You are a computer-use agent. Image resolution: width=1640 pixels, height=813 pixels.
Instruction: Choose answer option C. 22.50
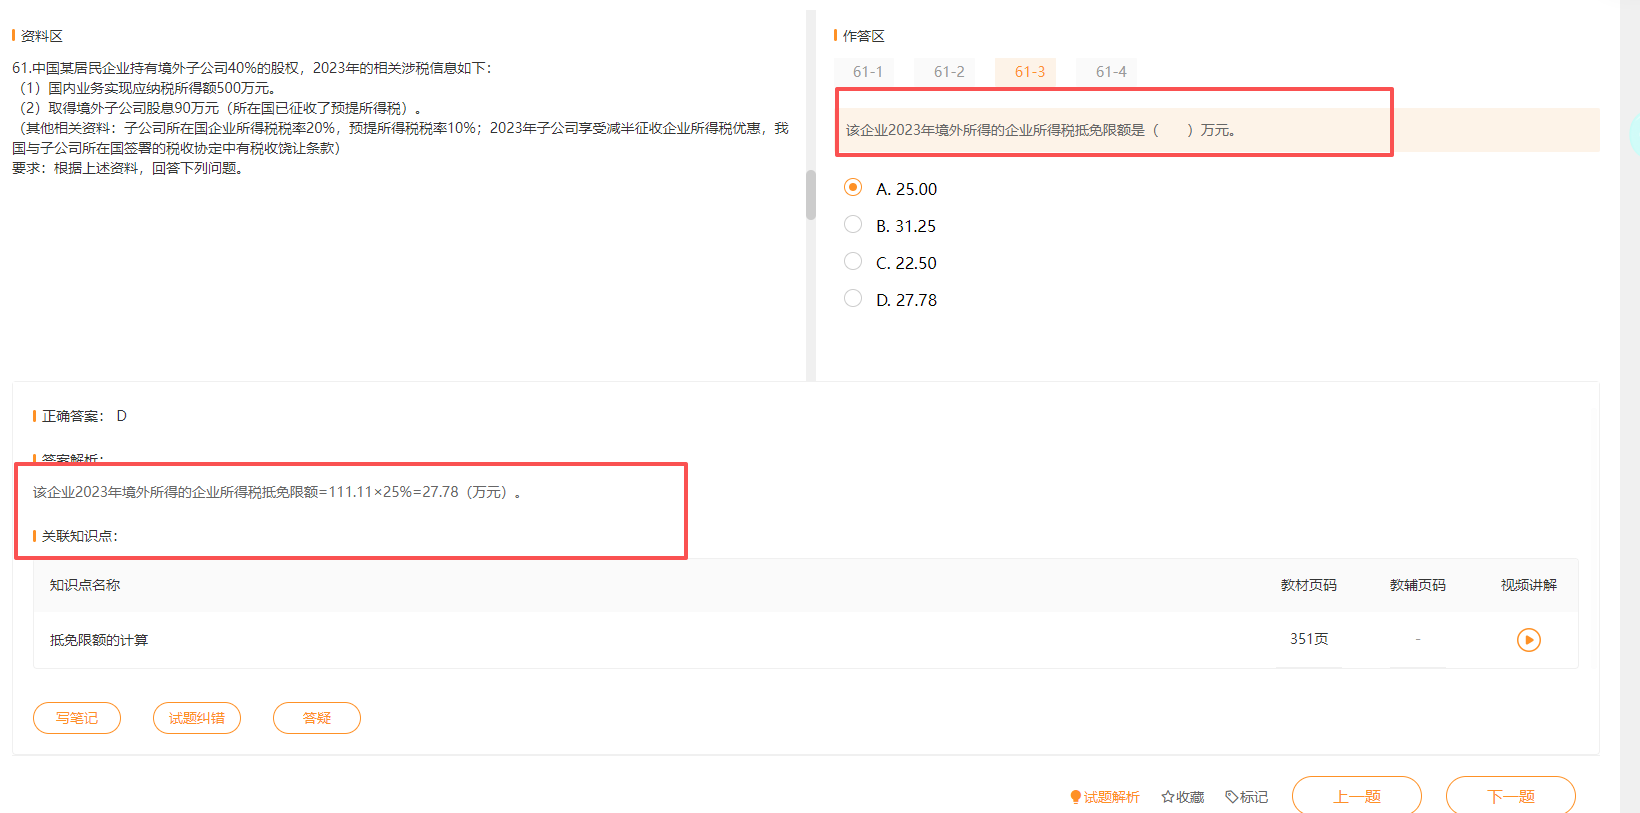tap(853, 262)
